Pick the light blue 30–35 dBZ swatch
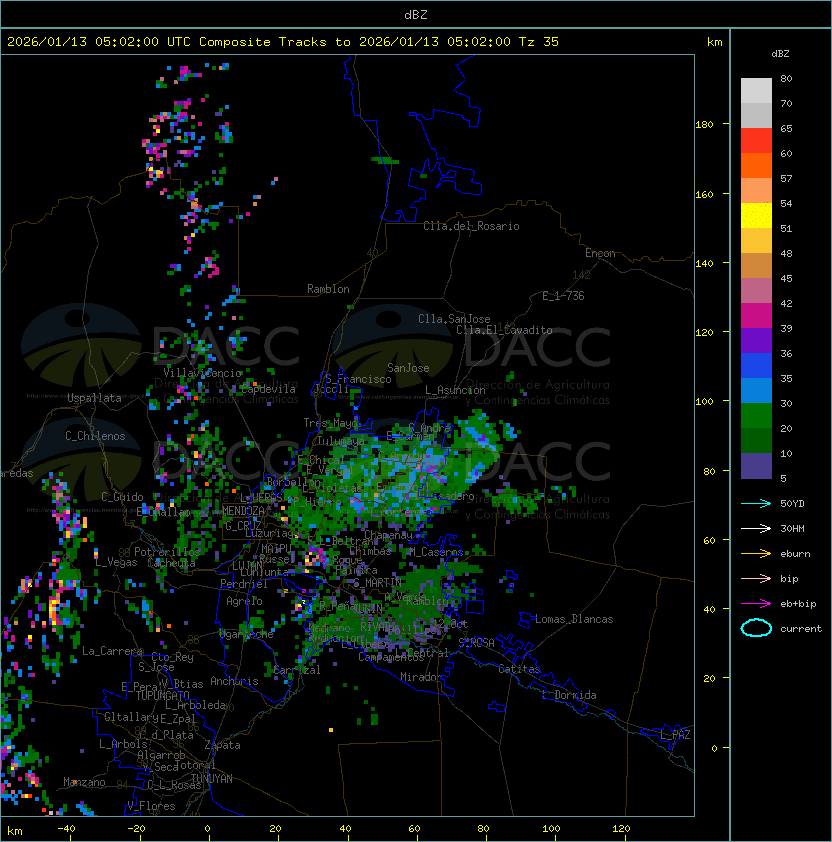 tap(756, 390)
